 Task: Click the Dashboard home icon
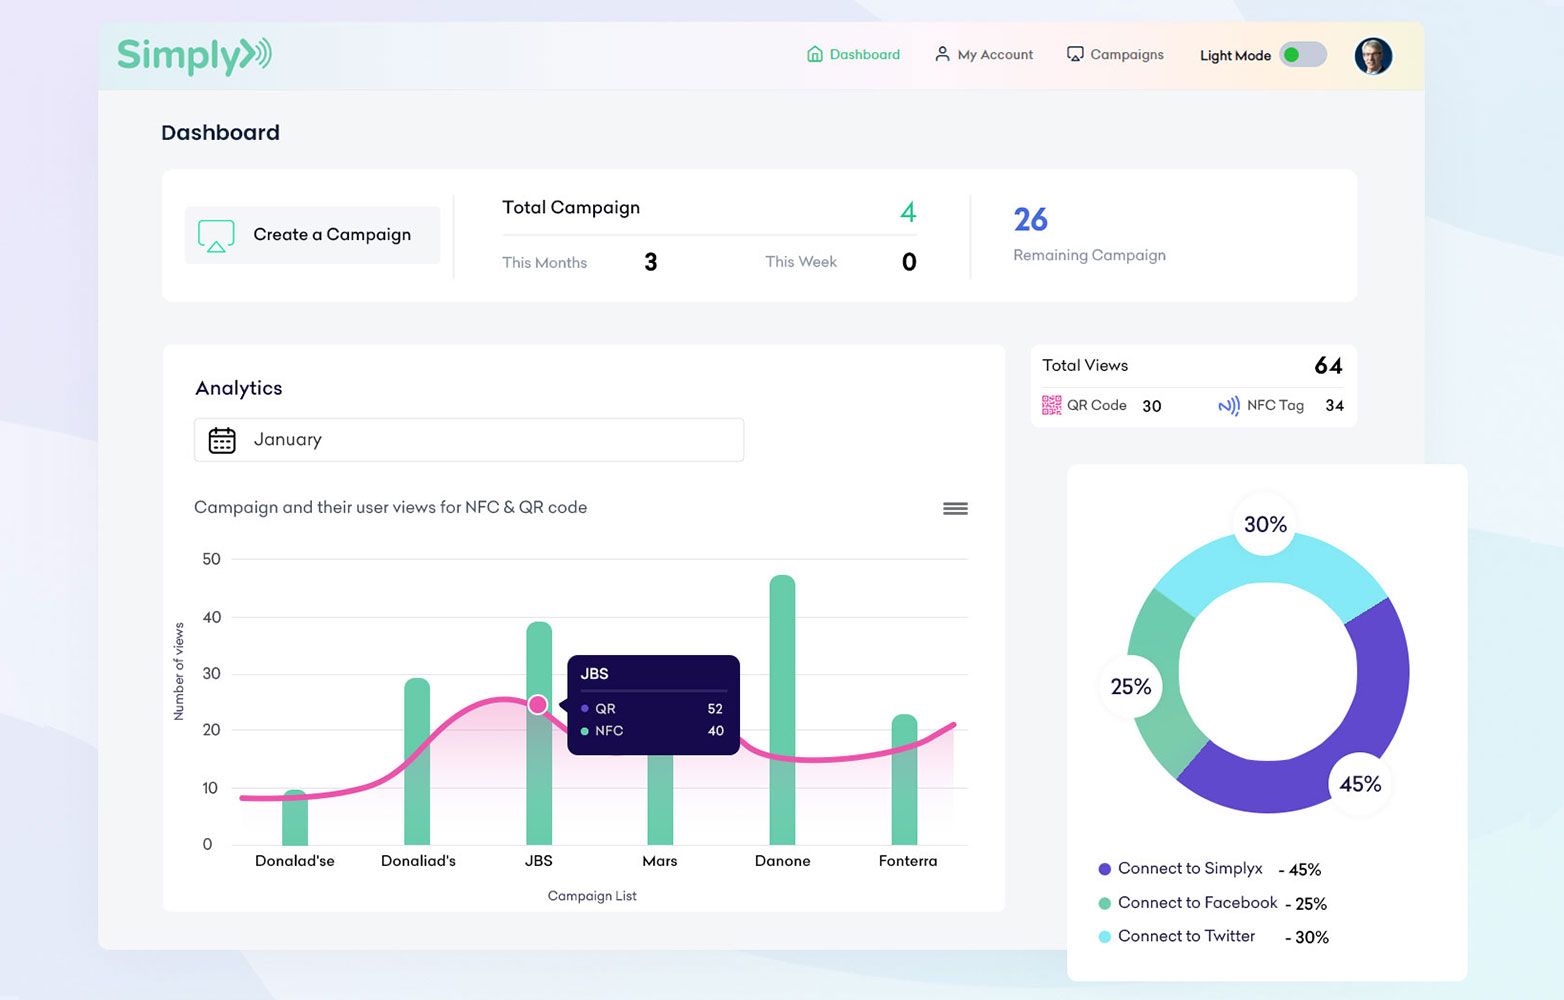pyautogui.click(x=814, y=54)
